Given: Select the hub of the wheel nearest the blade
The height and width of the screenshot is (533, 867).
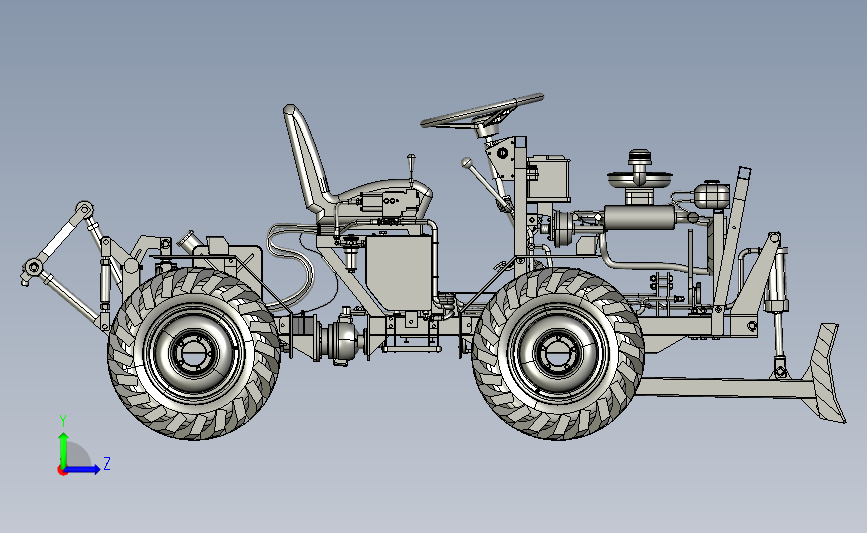Looking at the screenshot, I should (557, 353).
